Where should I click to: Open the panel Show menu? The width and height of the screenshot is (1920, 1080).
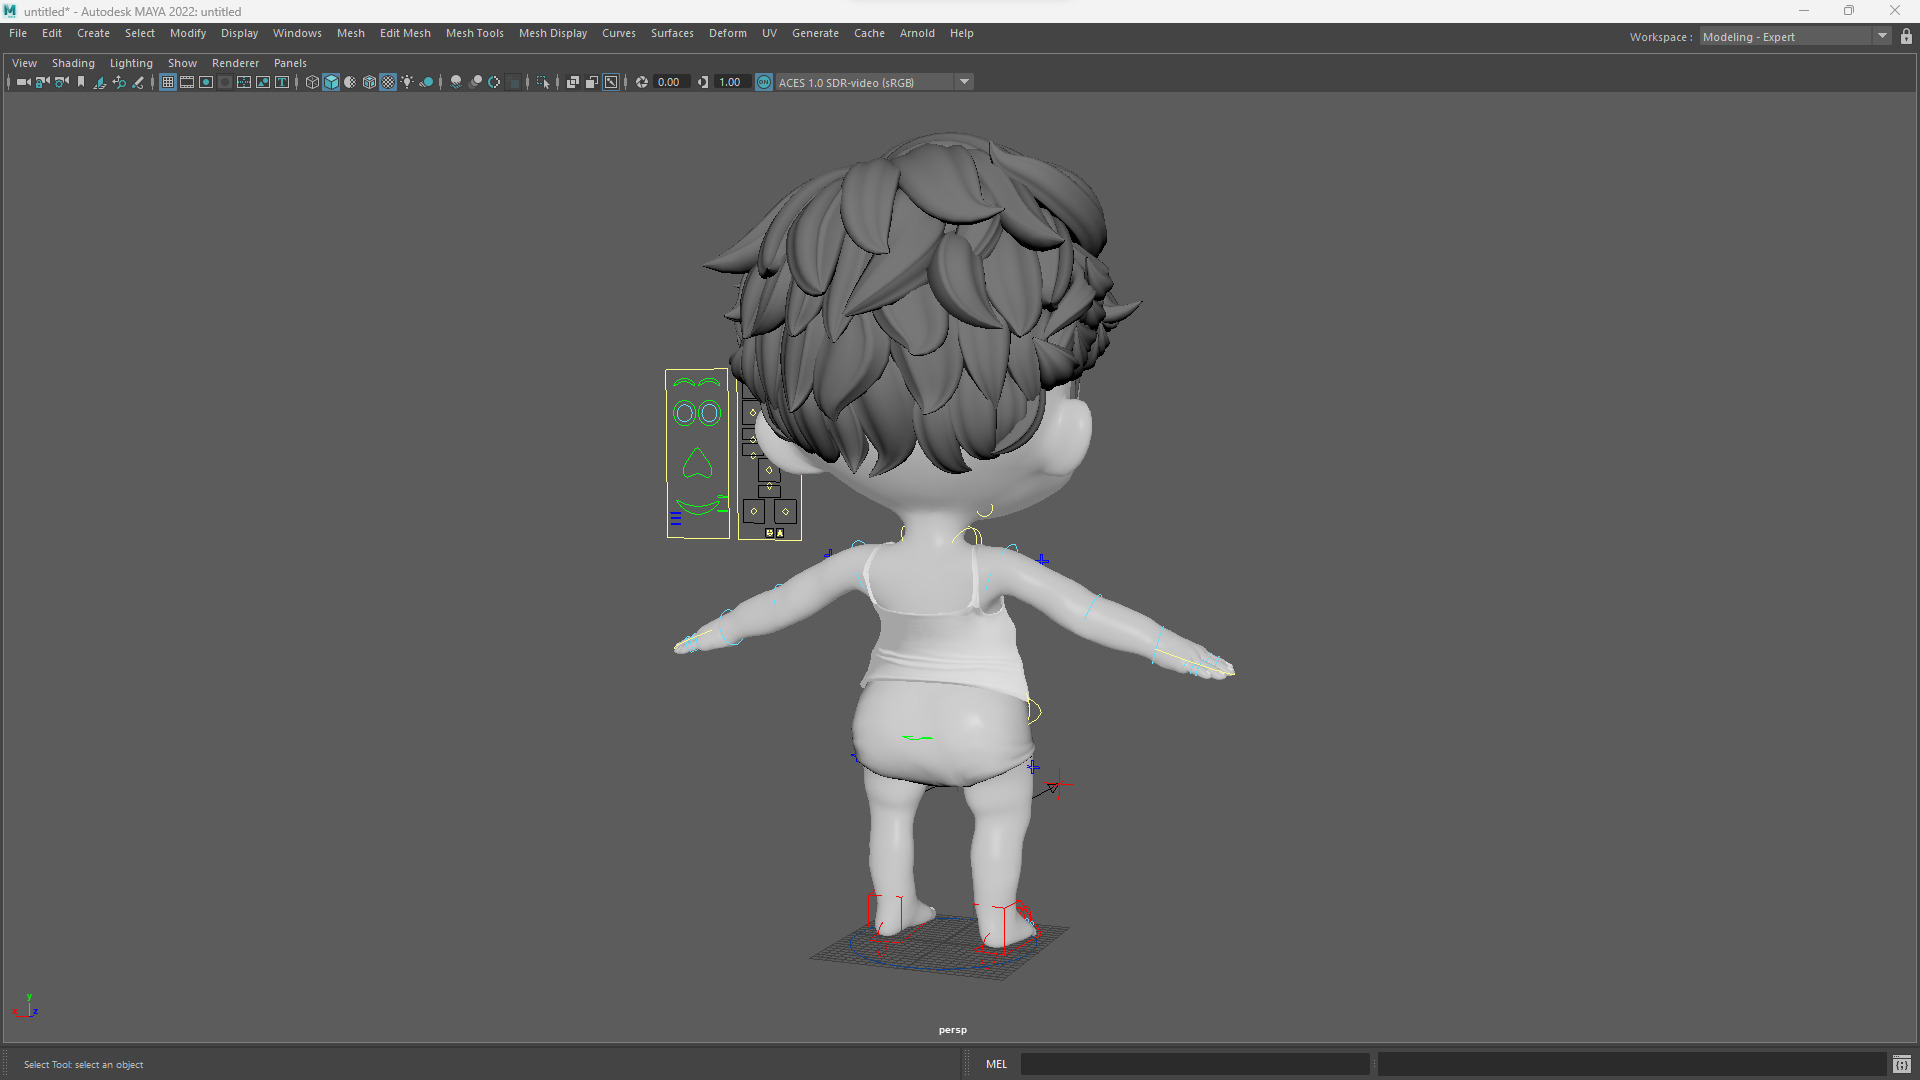182,63
